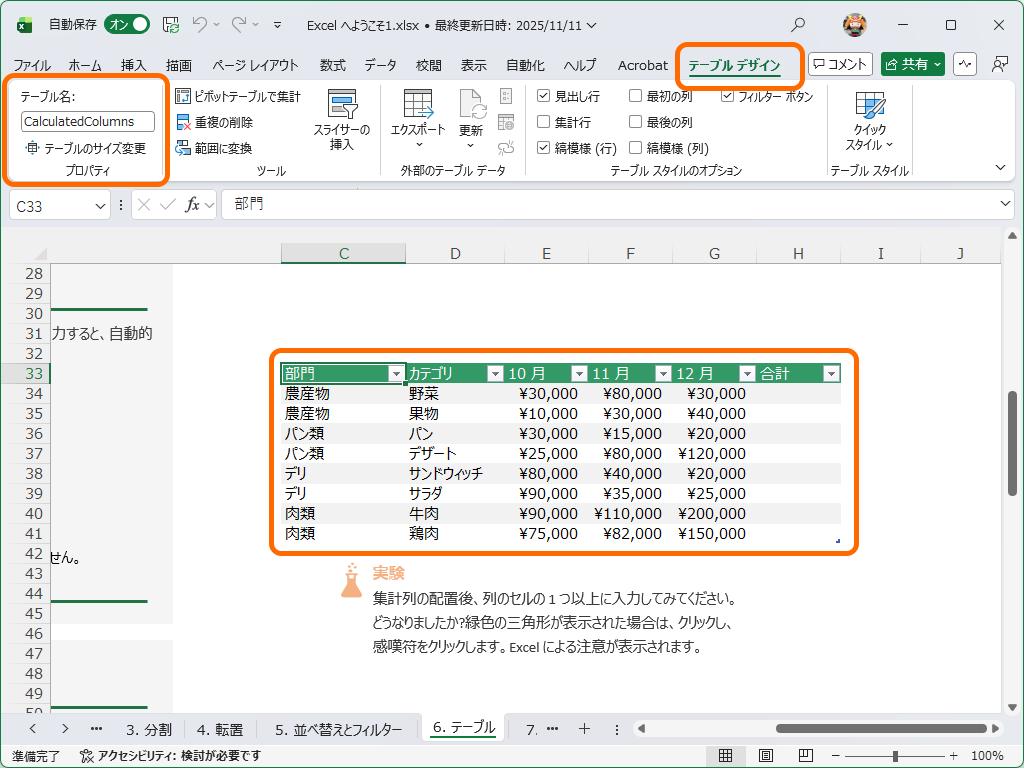The height and width of the screenshot is (768, 1024).
Task: Switch to sheet tab 4. 転置
Action: click(x=220, y=729)
